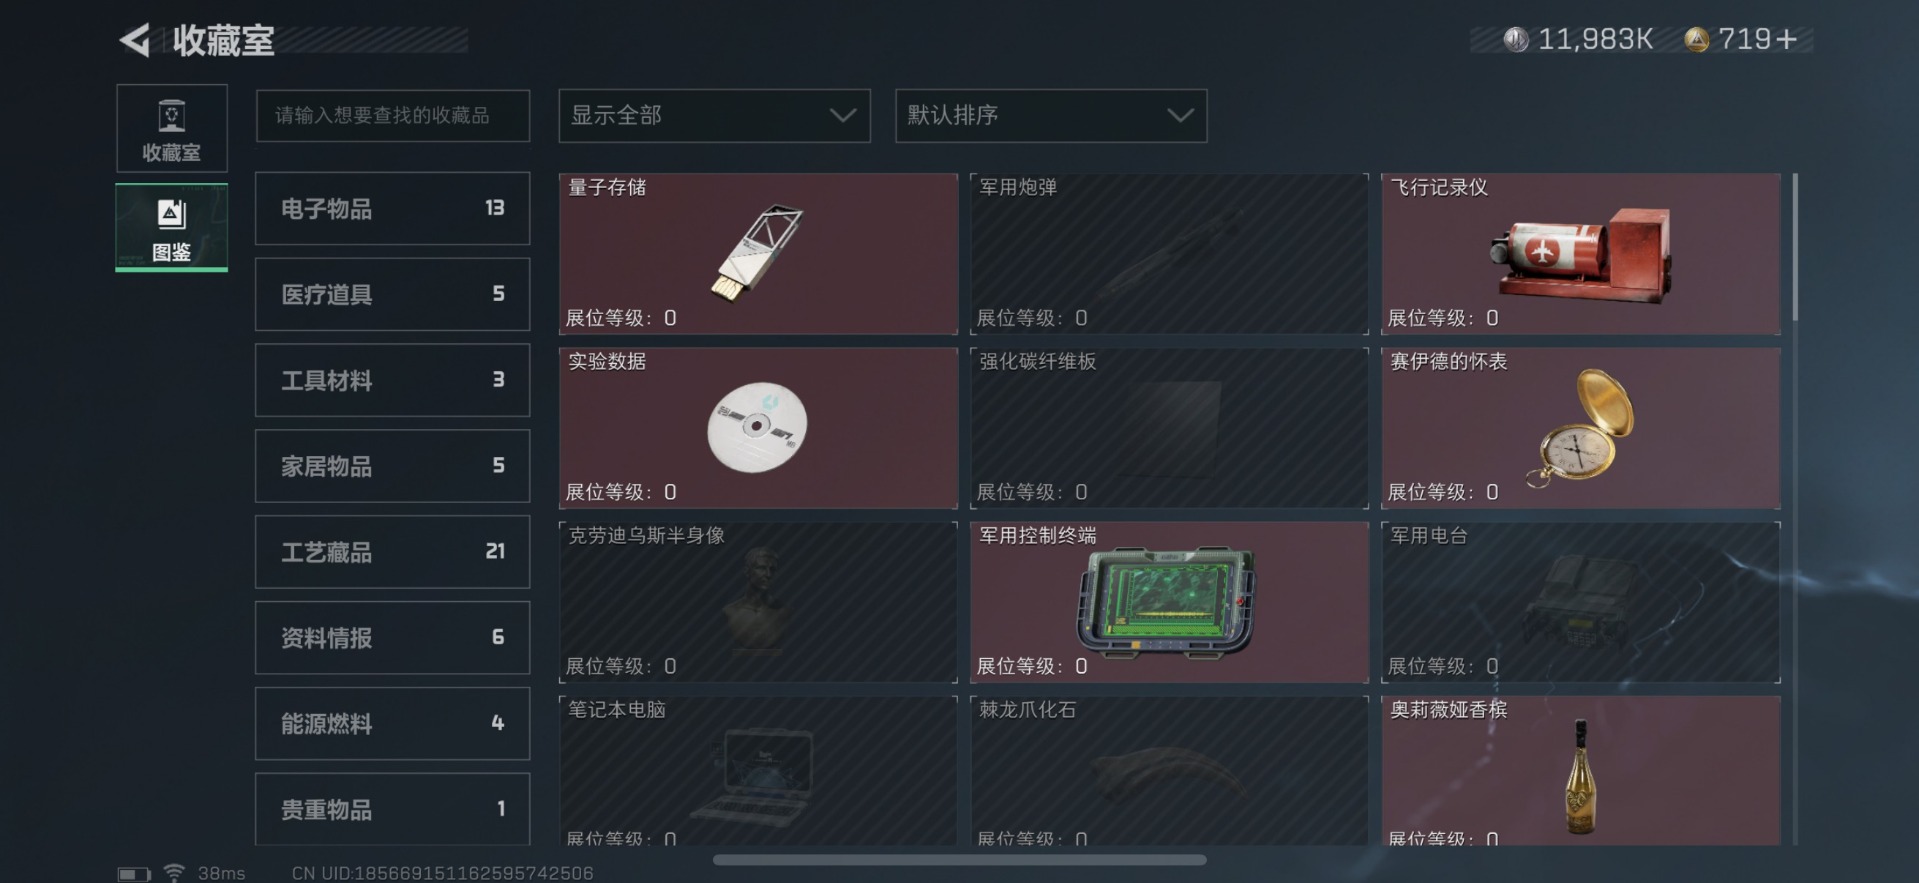Select the 军用控制终端 terminal item

pyautogui.click(x=1169, y=602)
